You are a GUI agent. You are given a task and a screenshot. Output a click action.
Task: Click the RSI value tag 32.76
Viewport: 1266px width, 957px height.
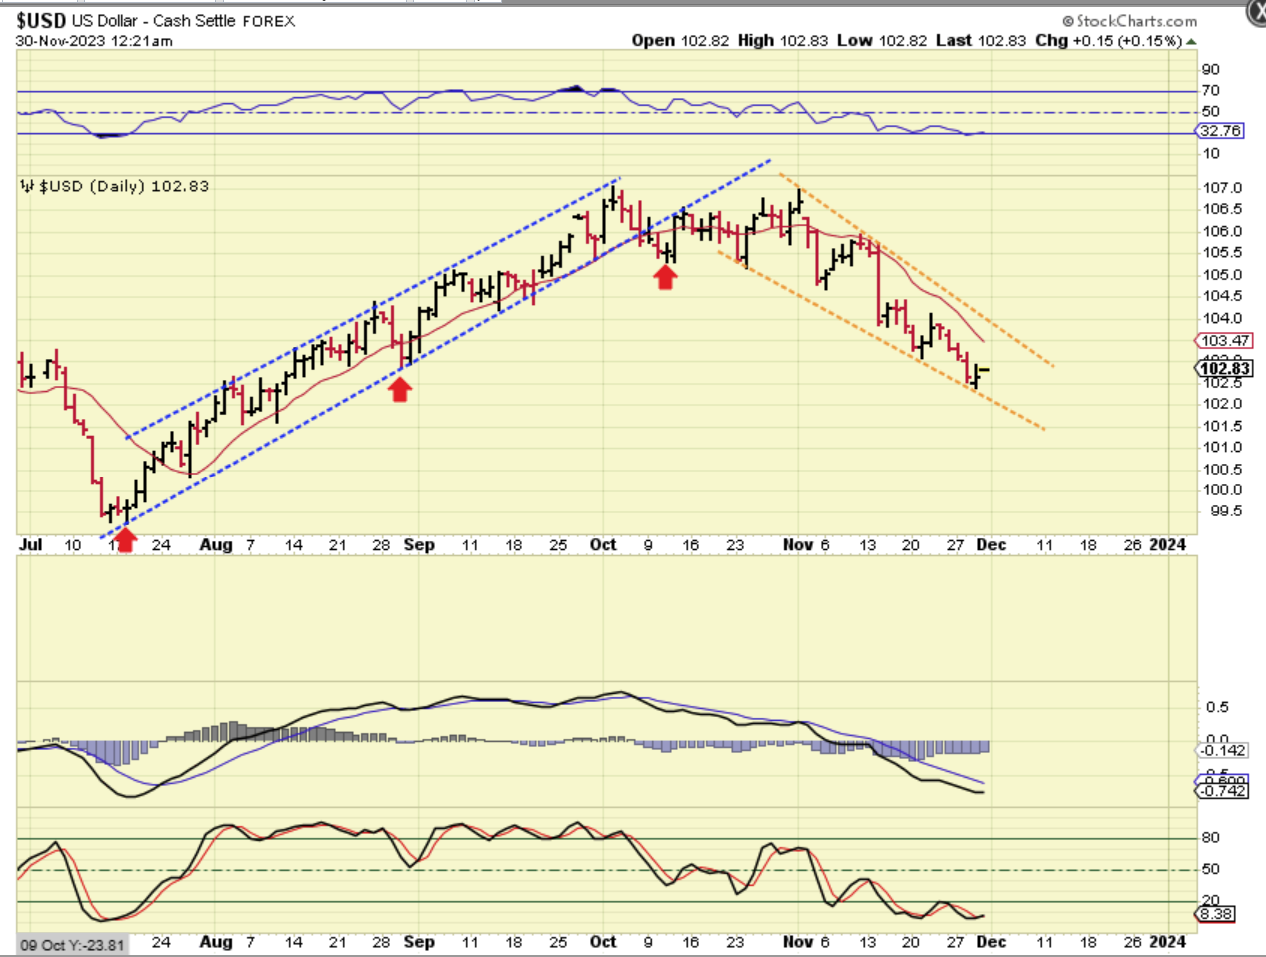(1220, 131)
